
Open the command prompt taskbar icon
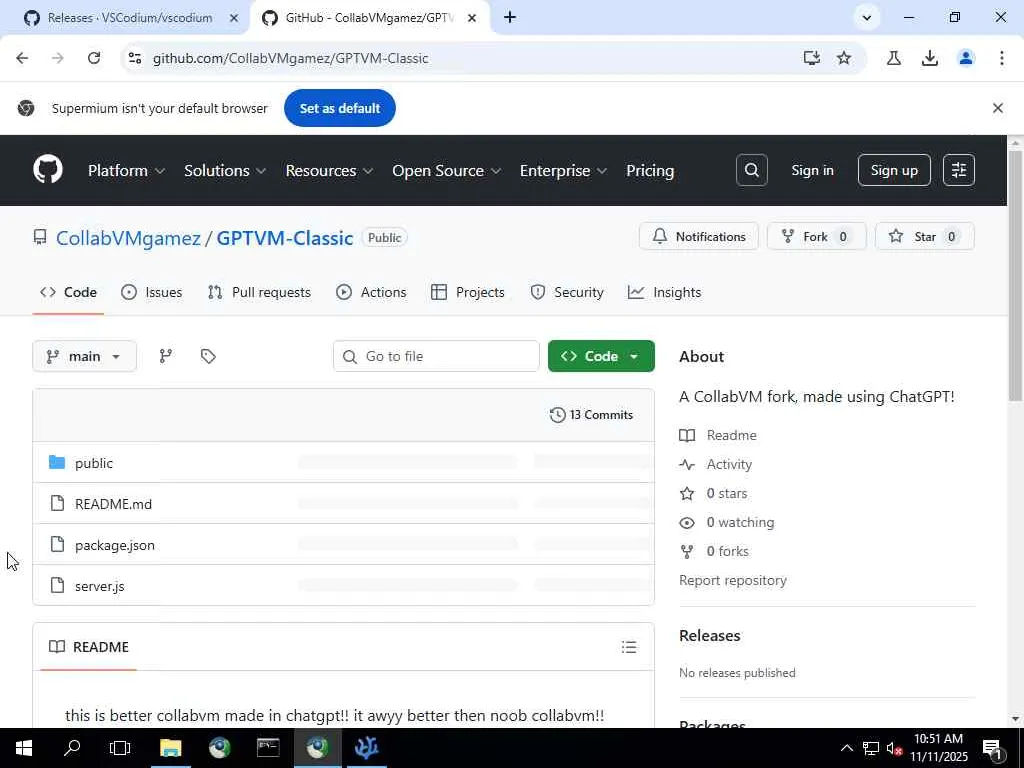(x=268, y=748)
